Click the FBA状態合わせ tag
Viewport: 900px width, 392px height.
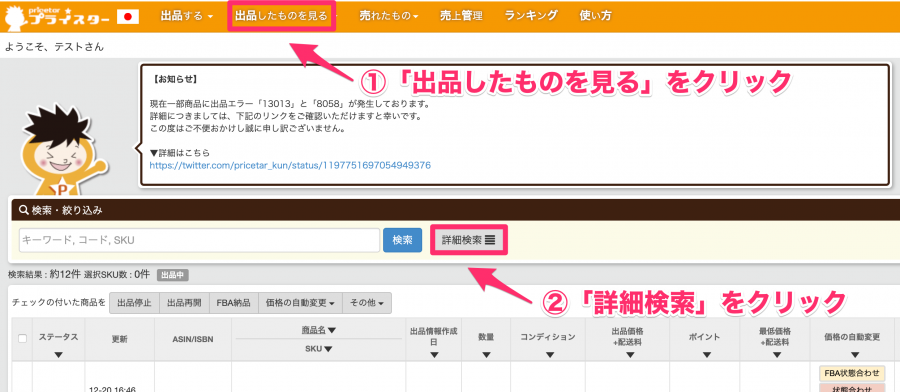[851, 374]
